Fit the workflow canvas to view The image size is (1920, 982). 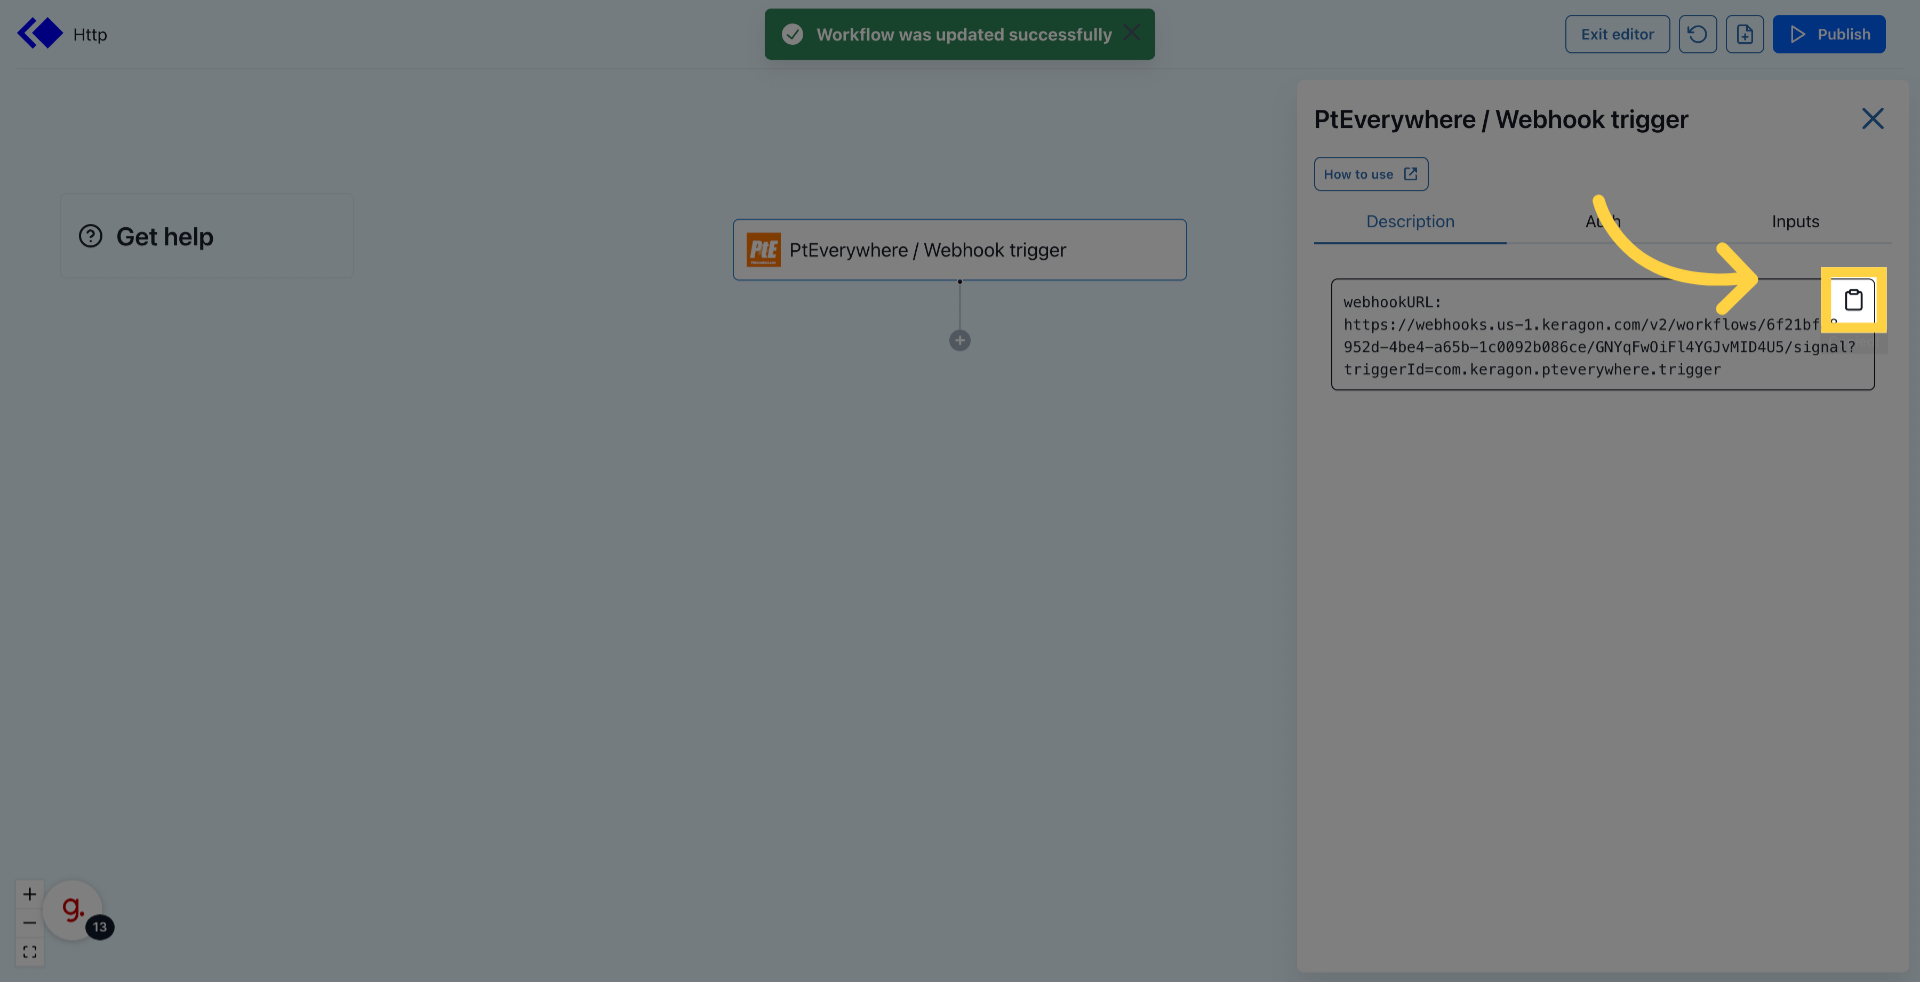point(30,952)
